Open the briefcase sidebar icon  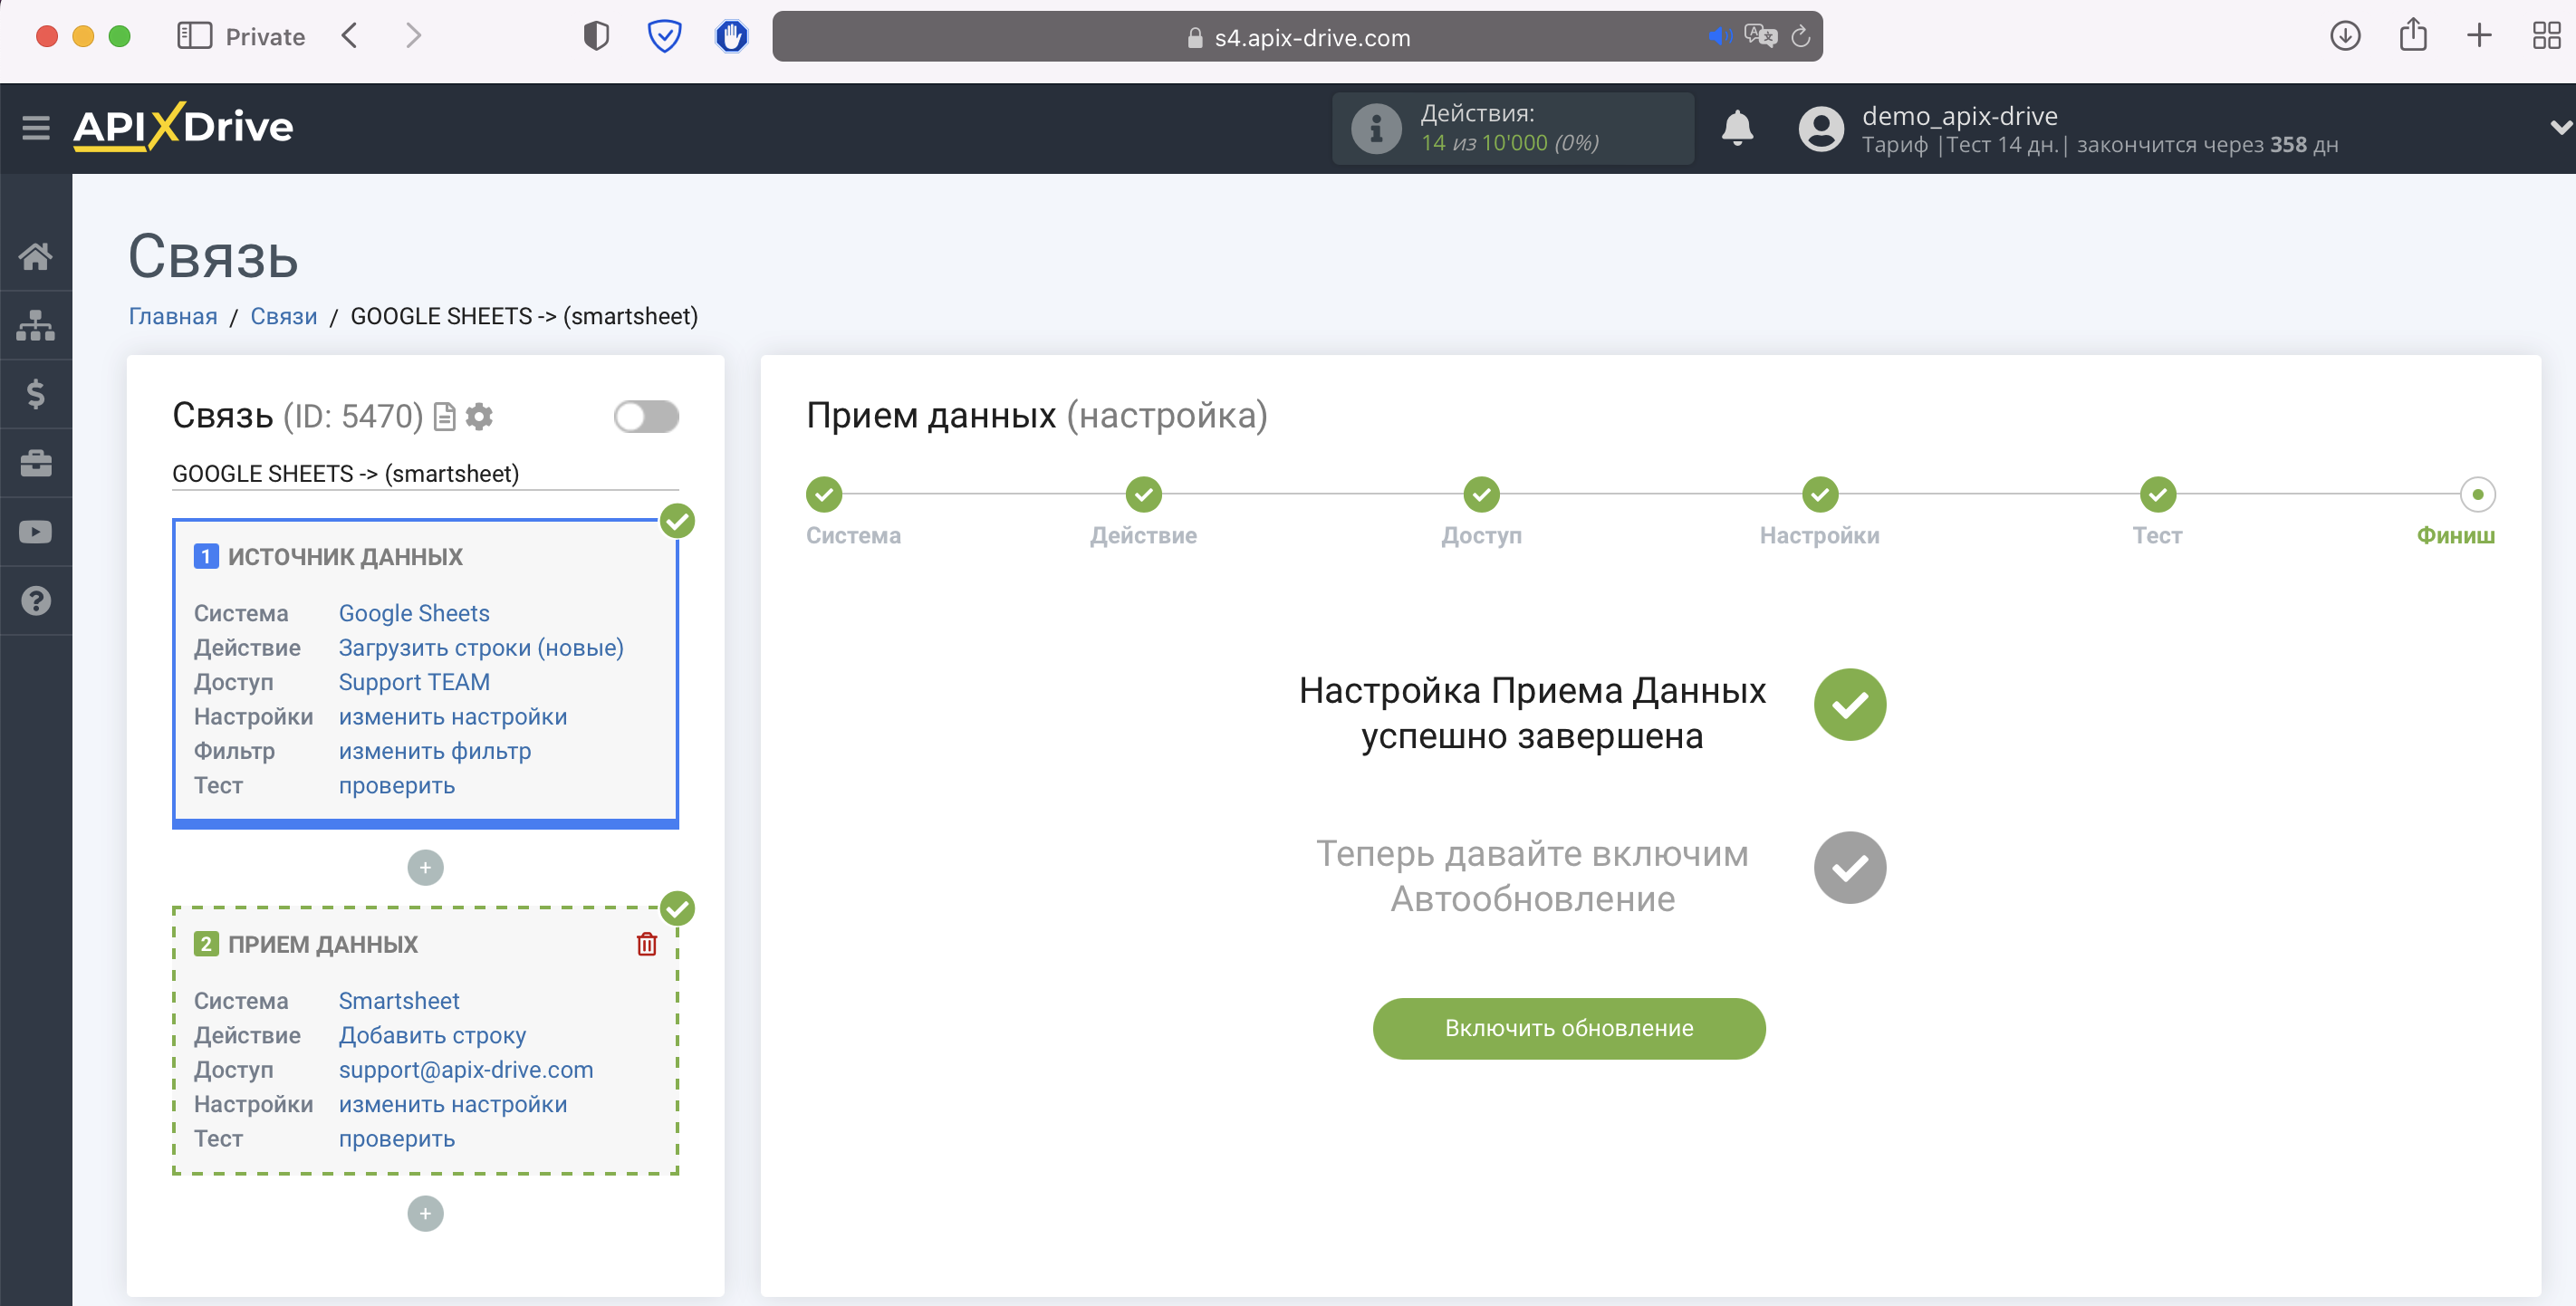point(36,463)
